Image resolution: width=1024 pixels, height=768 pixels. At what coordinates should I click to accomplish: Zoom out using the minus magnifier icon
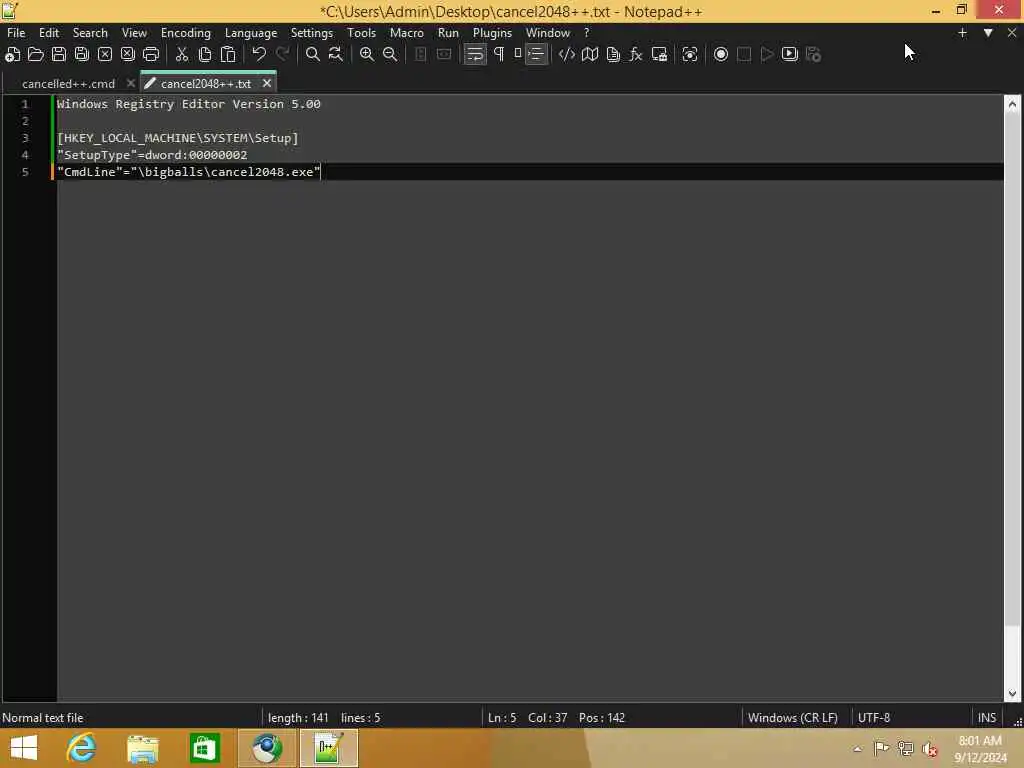pos(390,55)
